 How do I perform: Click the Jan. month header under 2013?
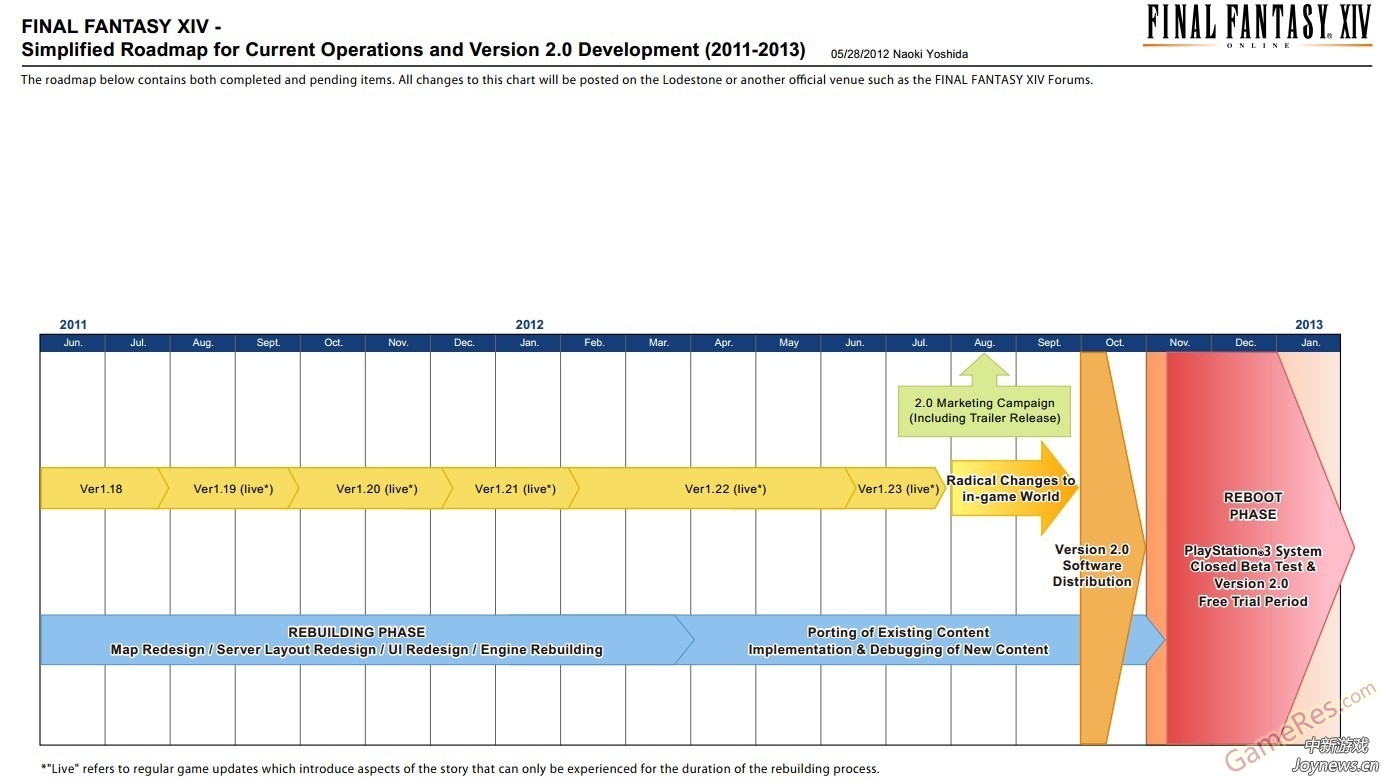click(x=1310, y=343)
